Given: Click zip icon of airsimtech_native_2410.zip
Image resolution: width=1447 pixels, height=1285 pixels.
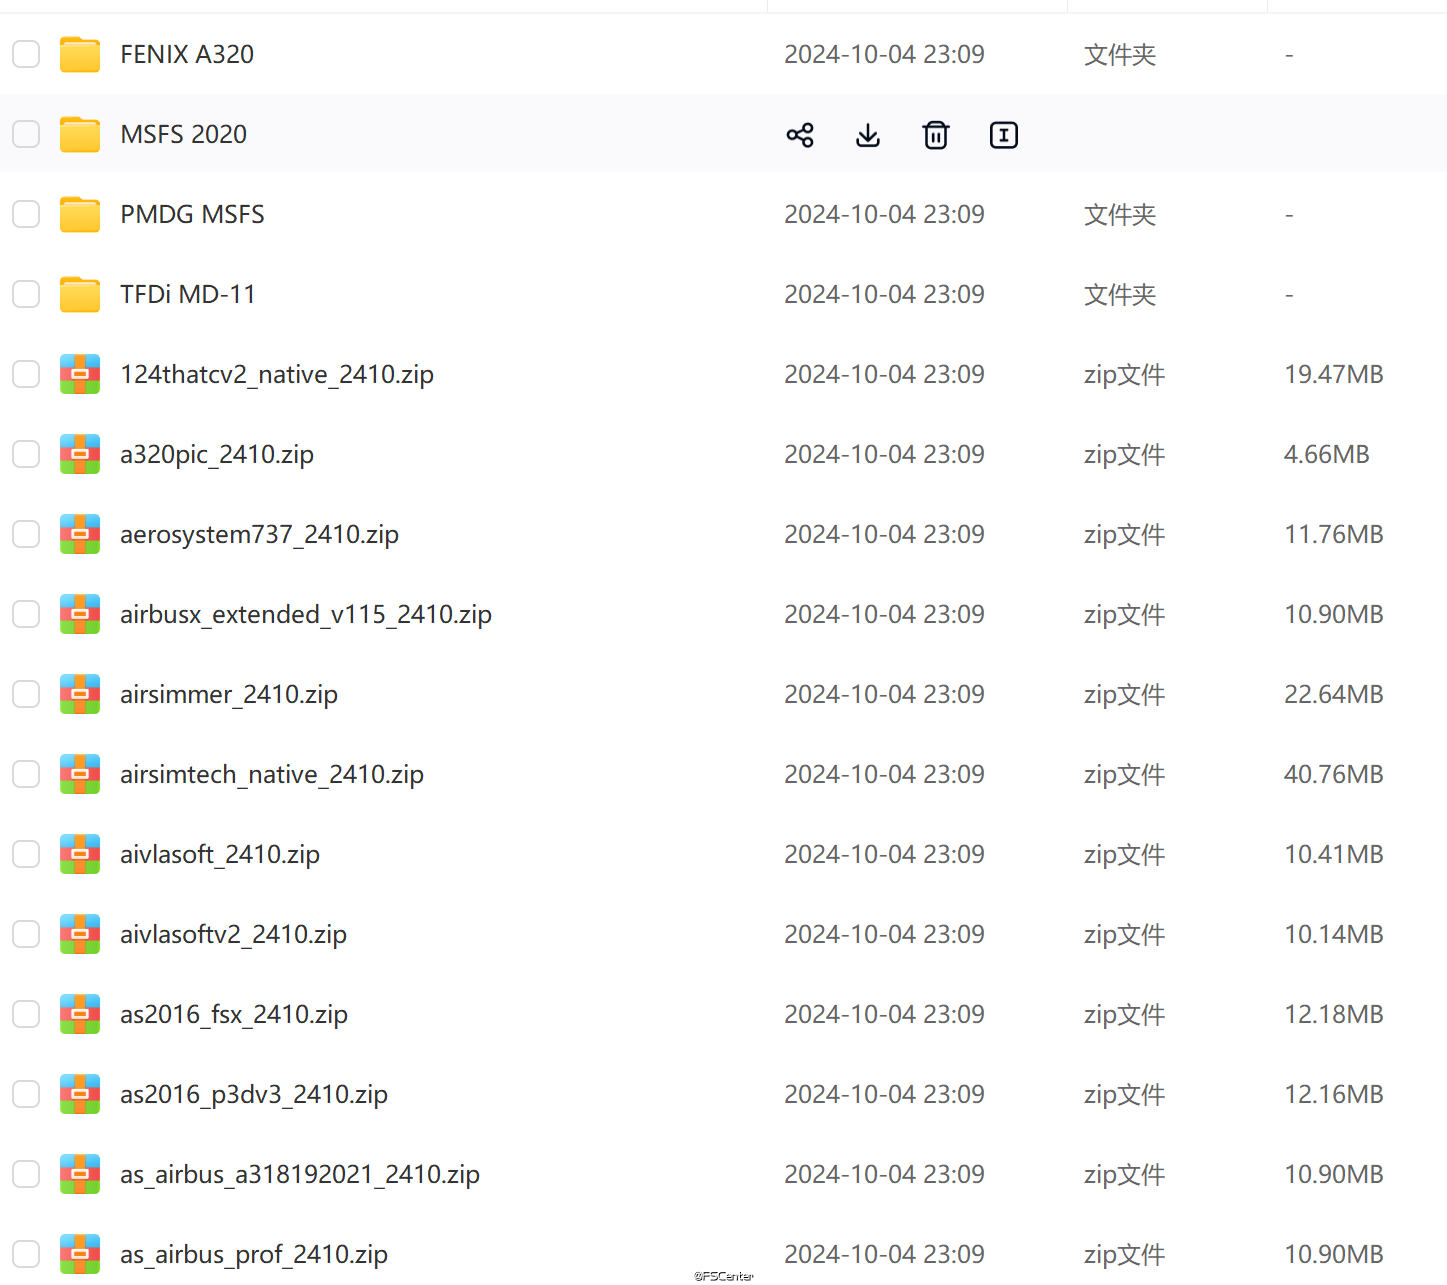Looking at the screenshot, I should [80, 774].
